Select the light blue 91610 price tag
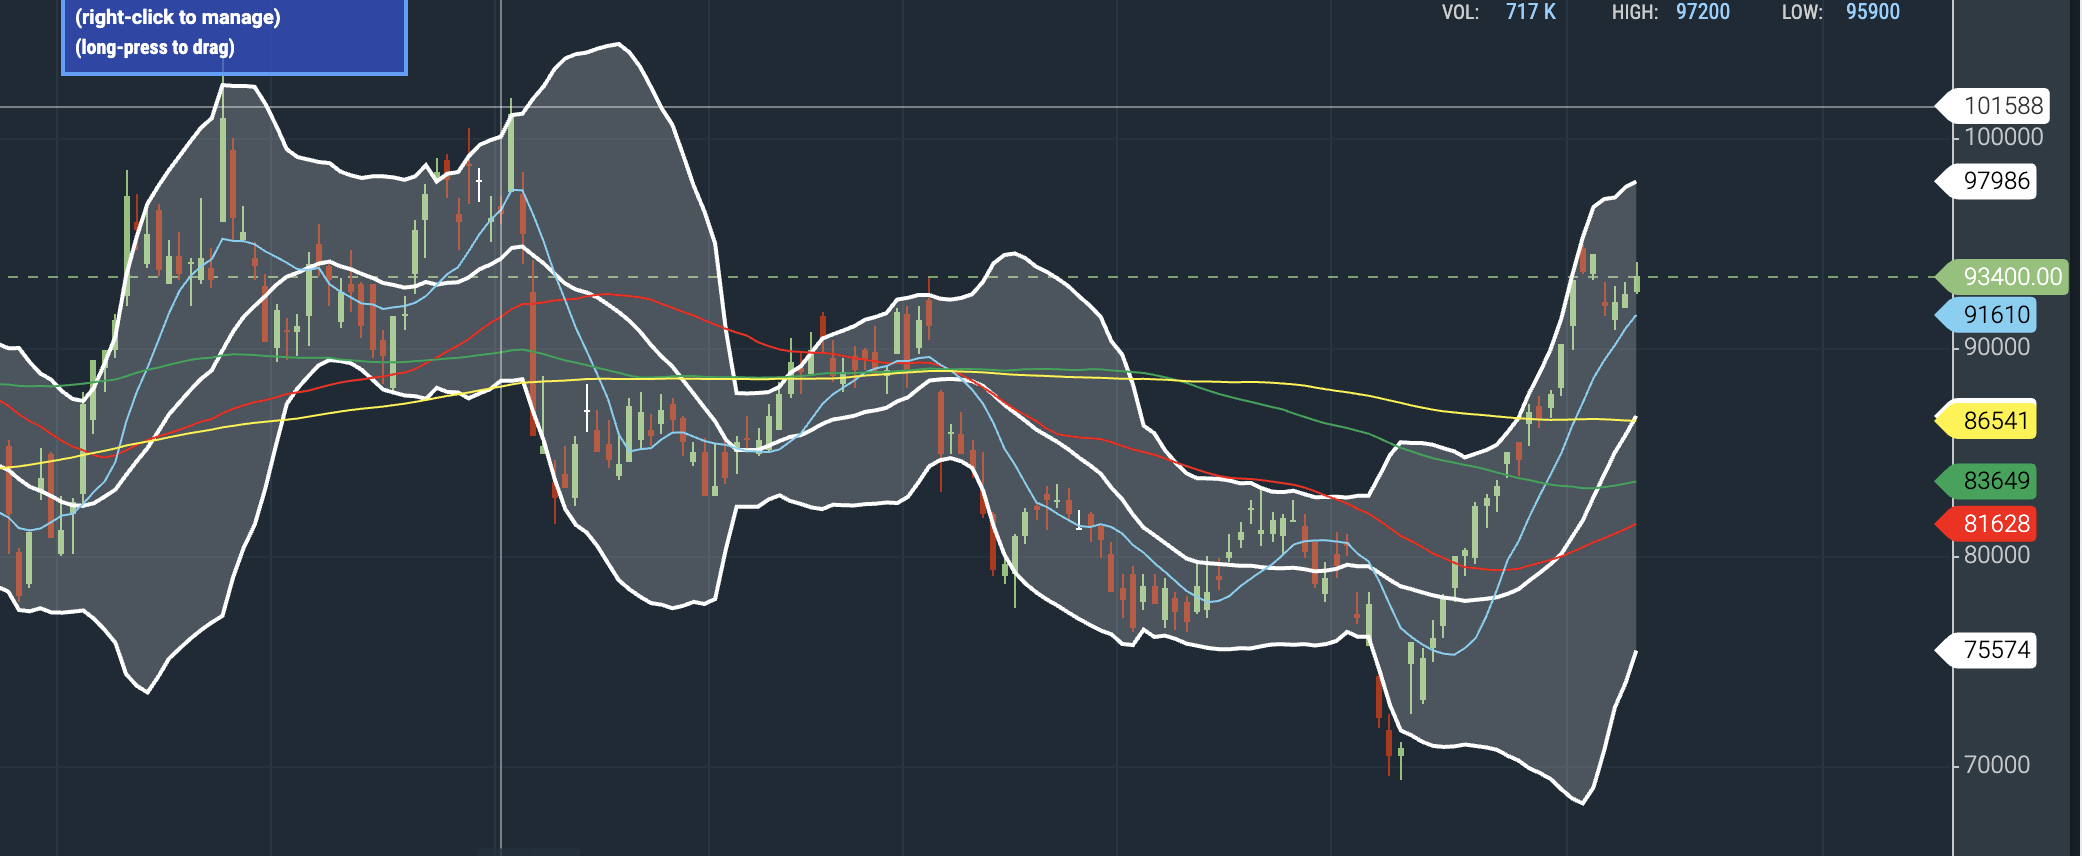 1995,315
